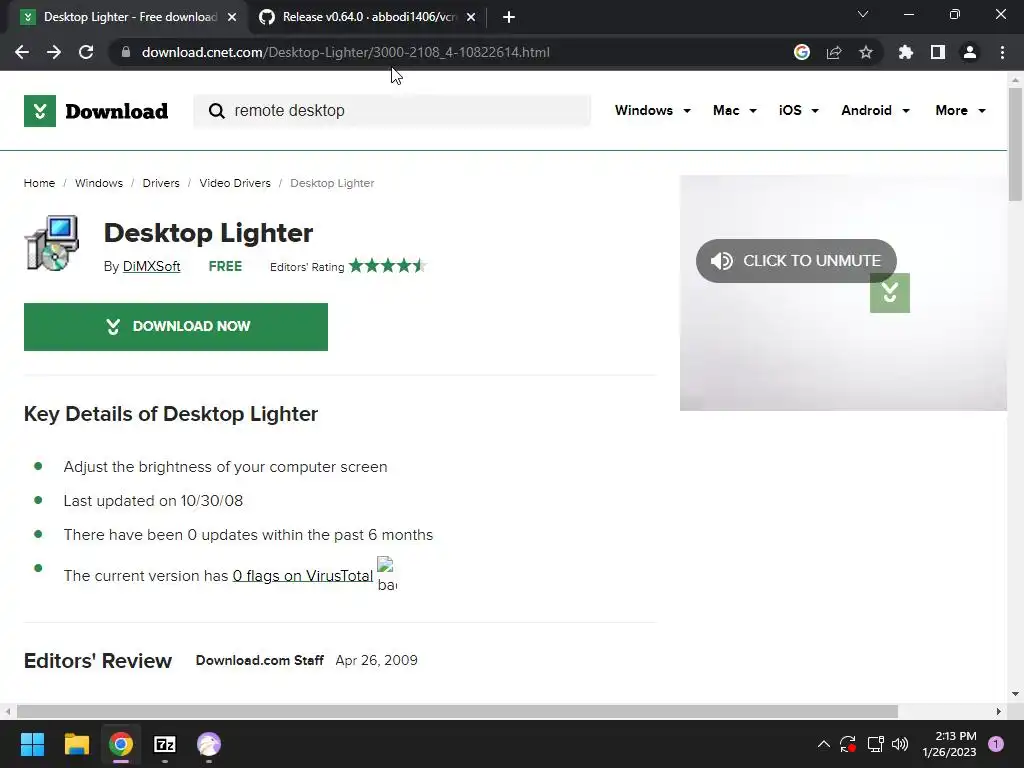1024x768 pixels.
Task: Open the Google icon in address bar
Action: pyautogui.click(x=802, y=52)
